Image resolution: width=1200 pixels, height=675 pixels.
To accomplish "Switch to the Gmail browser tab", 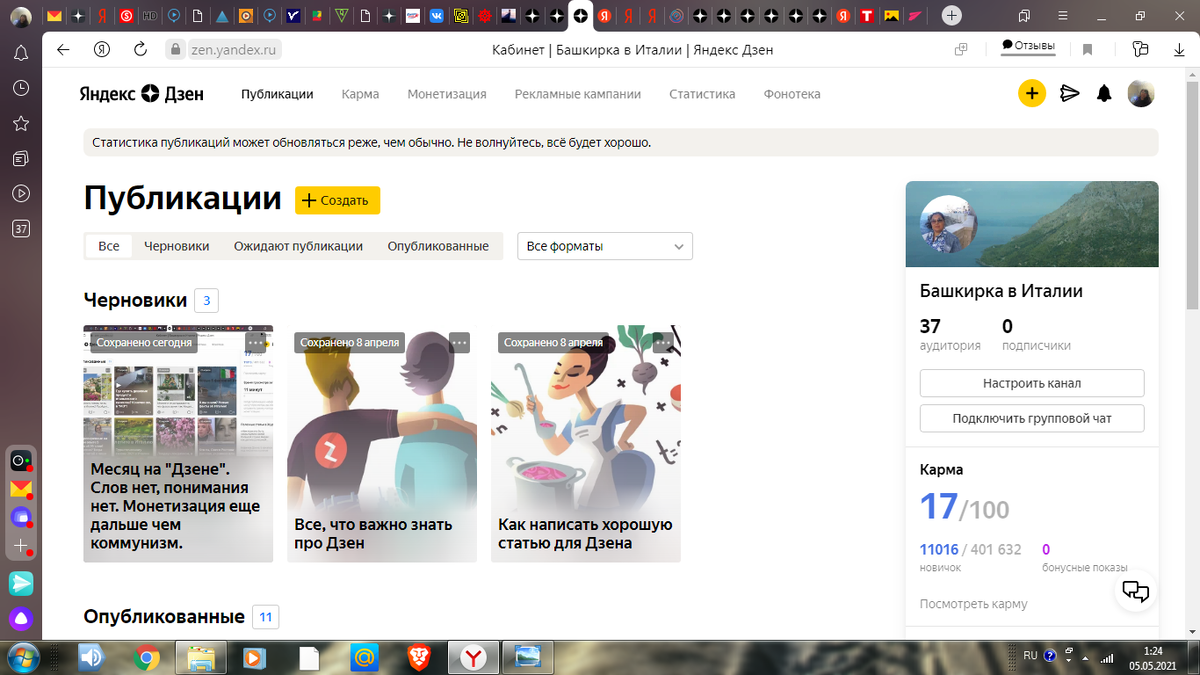I will [54, 16].
